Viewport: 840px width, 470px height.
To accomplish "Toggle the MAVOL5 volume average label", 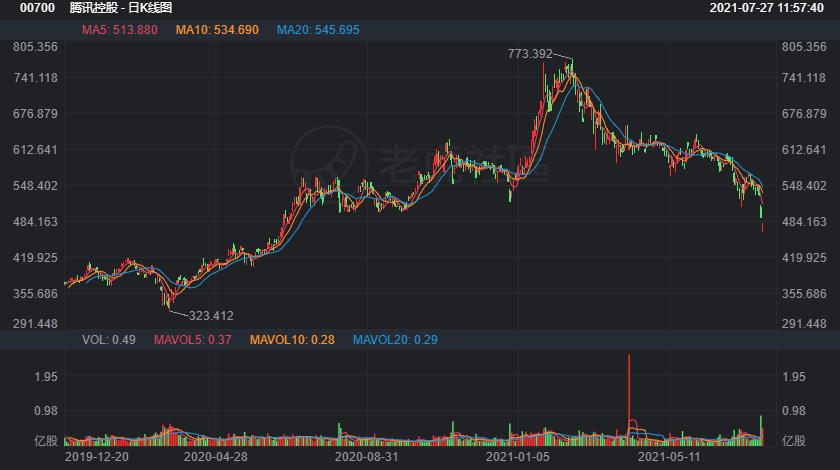I will pos(193,340).
